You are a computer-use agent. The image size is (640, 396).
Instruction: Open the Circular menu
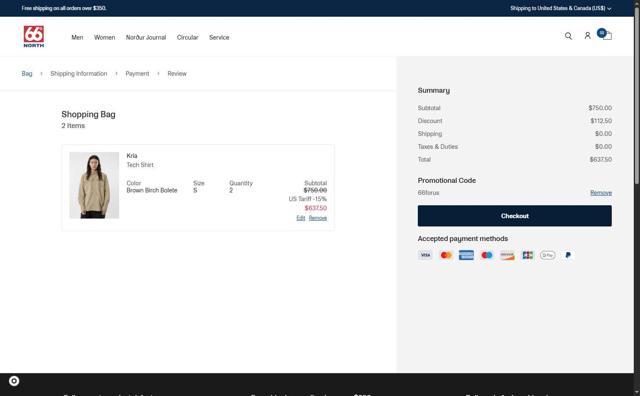click(187, 37)
